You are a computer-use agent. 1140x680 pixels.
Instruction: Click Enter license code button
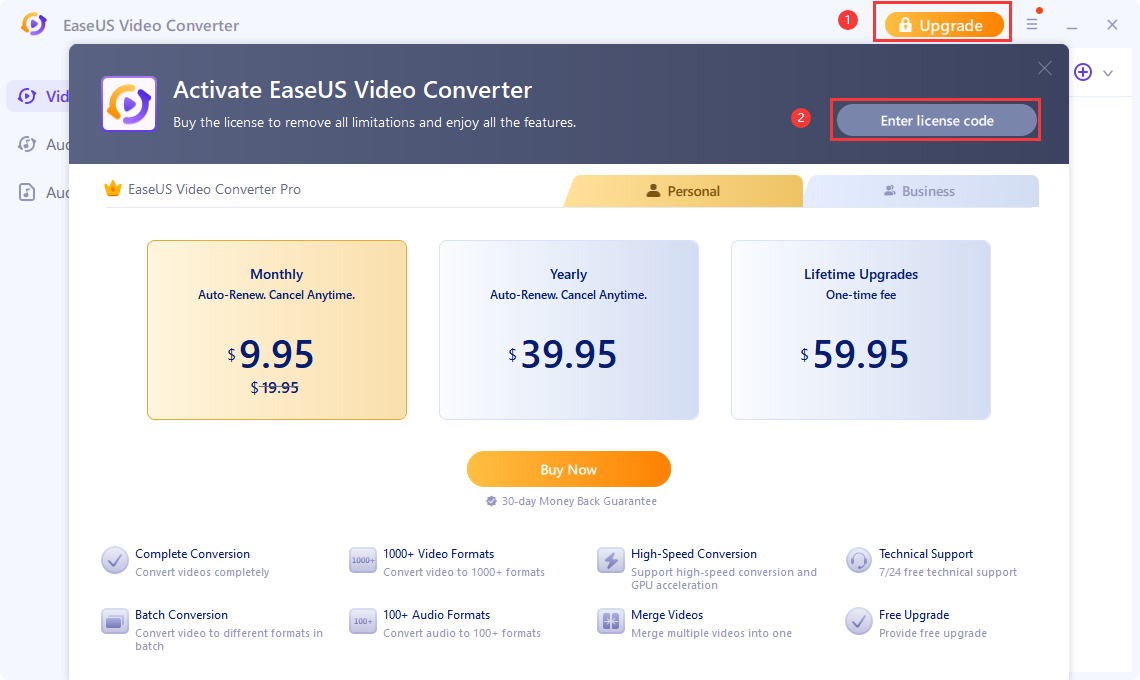tap(936, 121)
